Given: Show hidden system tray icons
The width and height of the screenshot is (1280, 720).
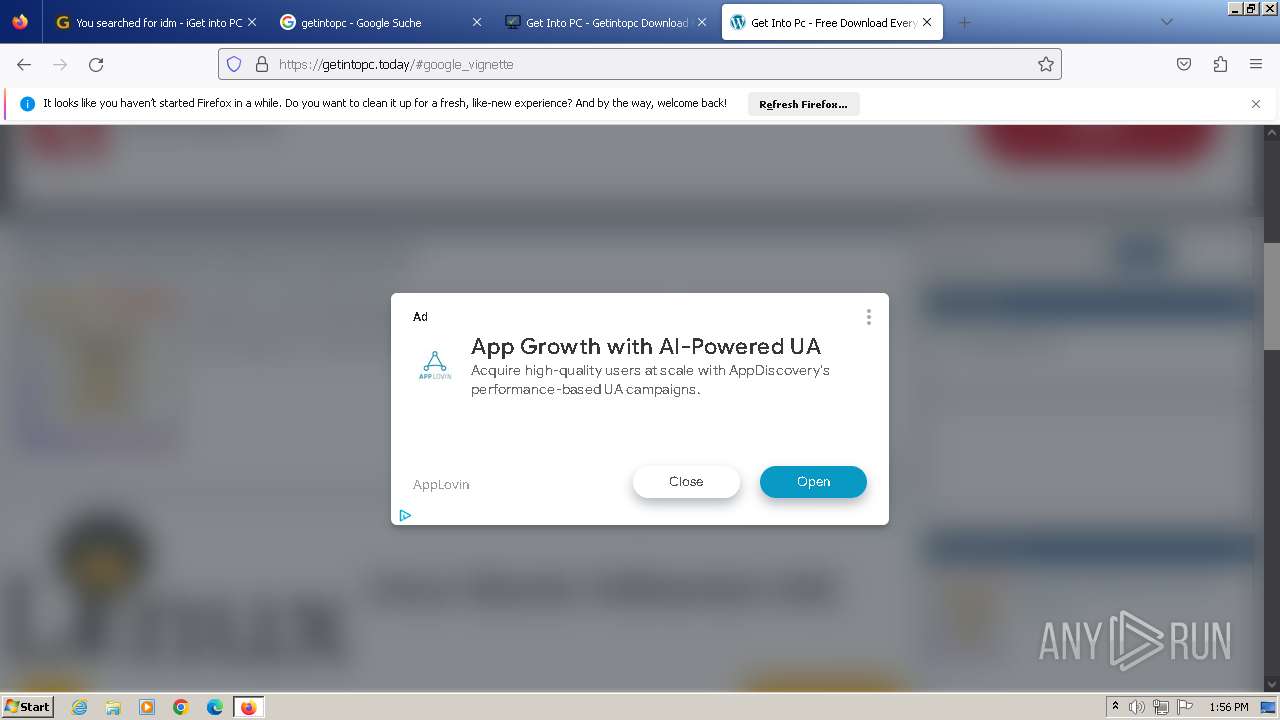Looking at the screenshot, I should (1115, 707).
